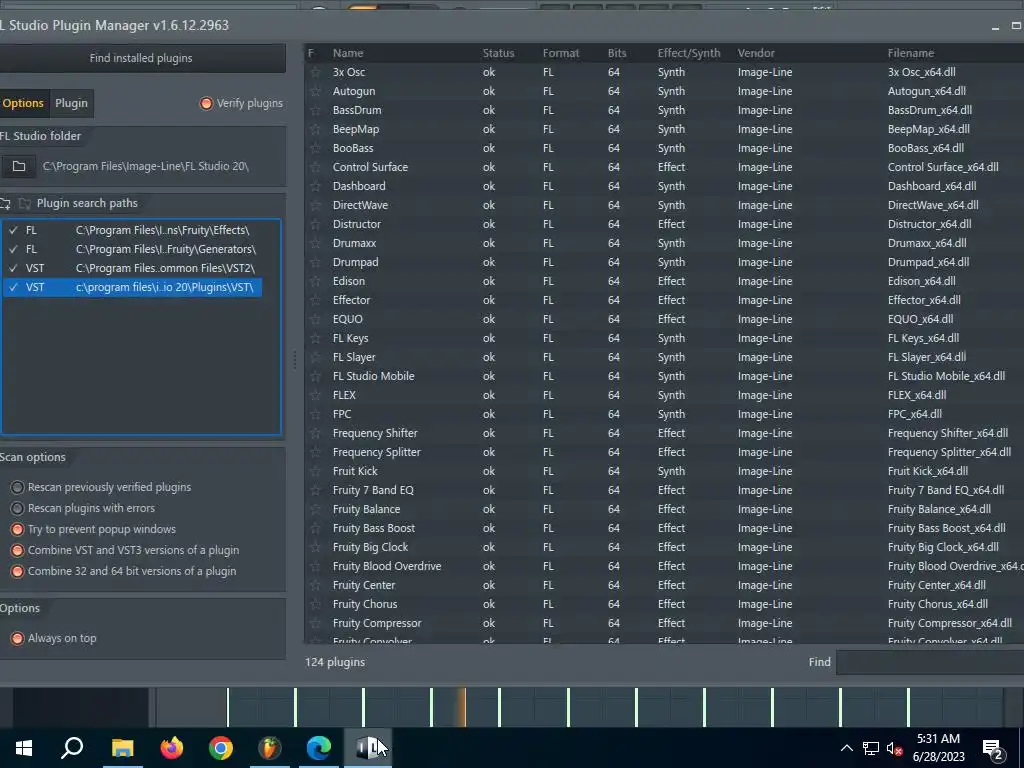This screenshot has height=768, width=1024.
Task: Launch Firefox from taskbar
Action: click(x=172, y=748)
